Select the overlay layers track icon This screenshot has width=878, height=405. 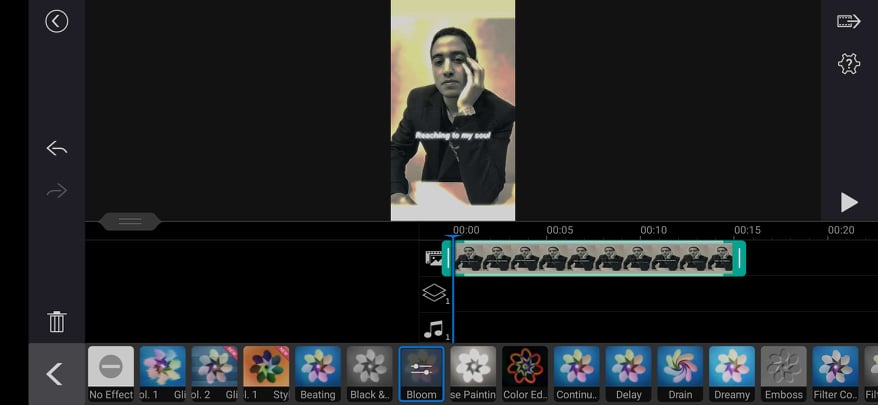(435, 294)
